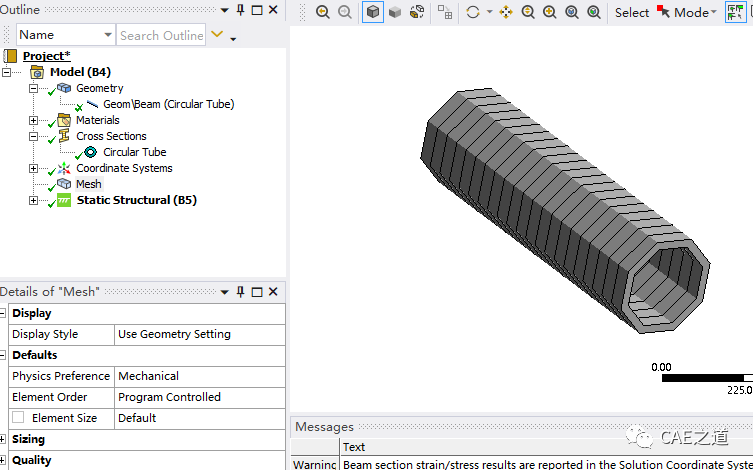753x470 pixels.
Task: Close the Details of Mesh panel
Action: point(273,292)
